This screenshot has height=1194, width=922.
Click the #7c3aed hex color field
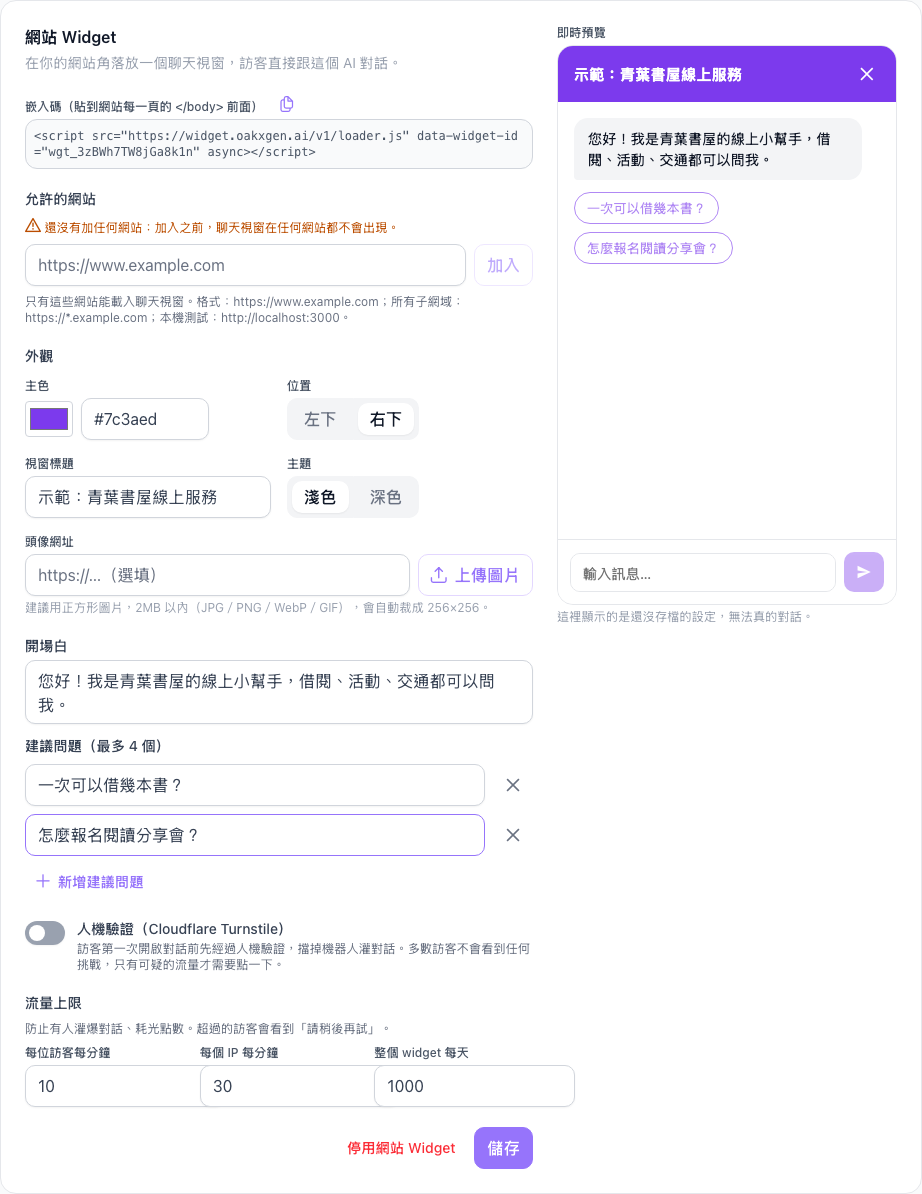[x=145, y=419]
